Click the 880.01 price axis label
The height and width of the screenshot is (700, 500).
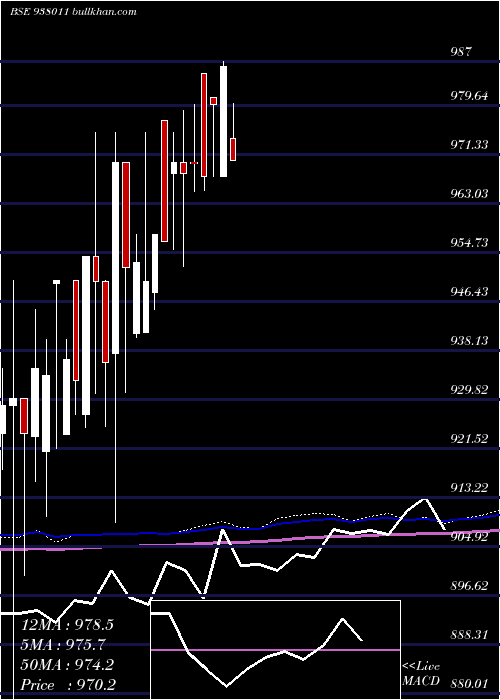469,684
